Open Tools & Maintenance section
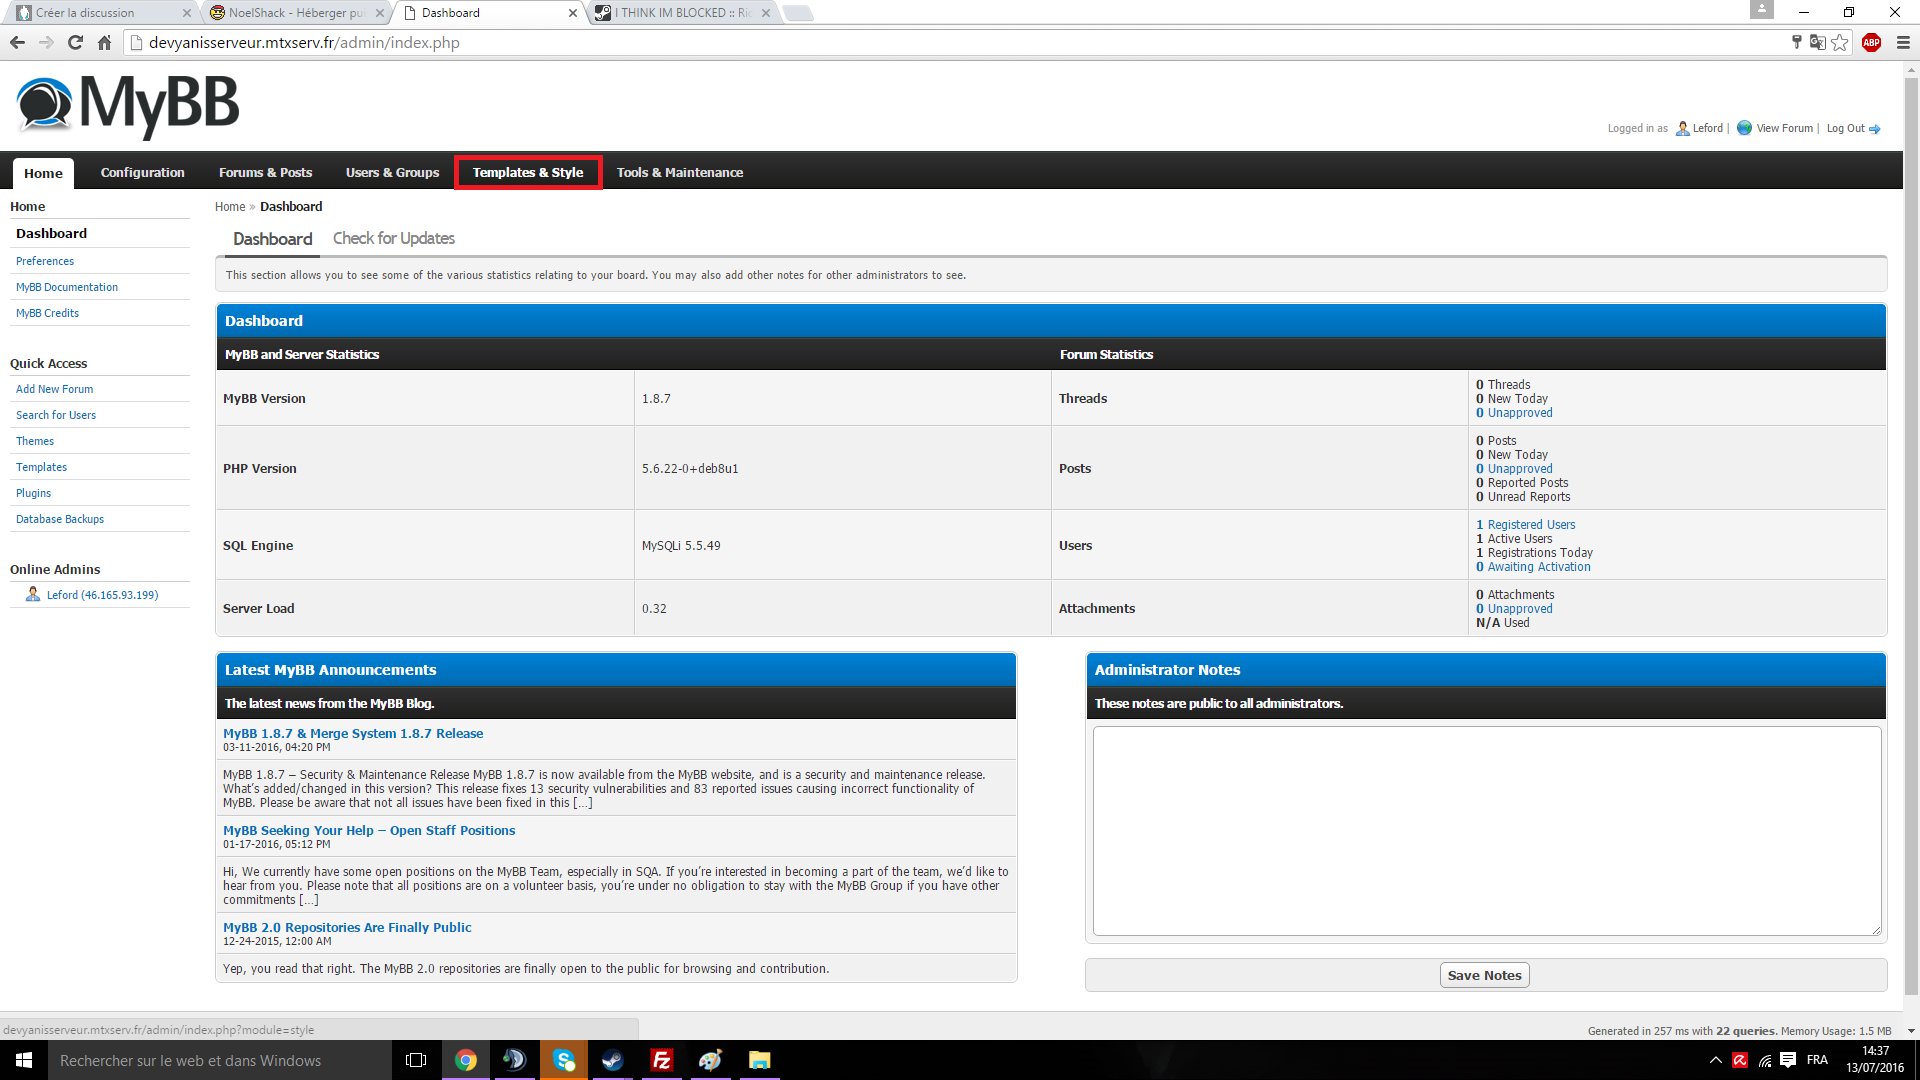 click(680, 172)
